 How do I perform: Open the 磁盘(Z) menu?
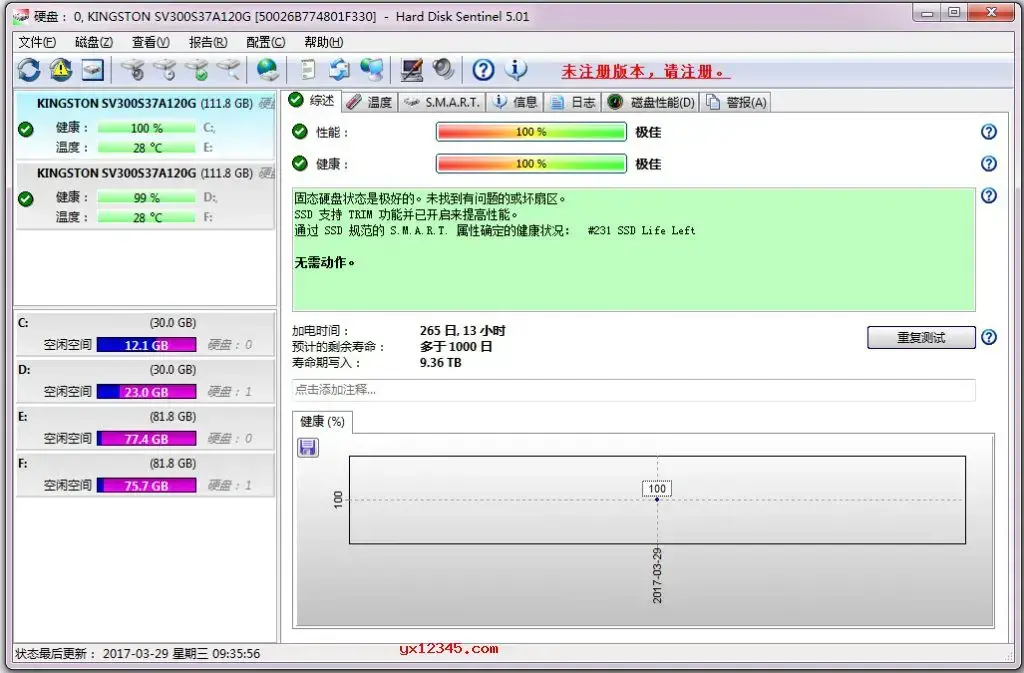93,42
